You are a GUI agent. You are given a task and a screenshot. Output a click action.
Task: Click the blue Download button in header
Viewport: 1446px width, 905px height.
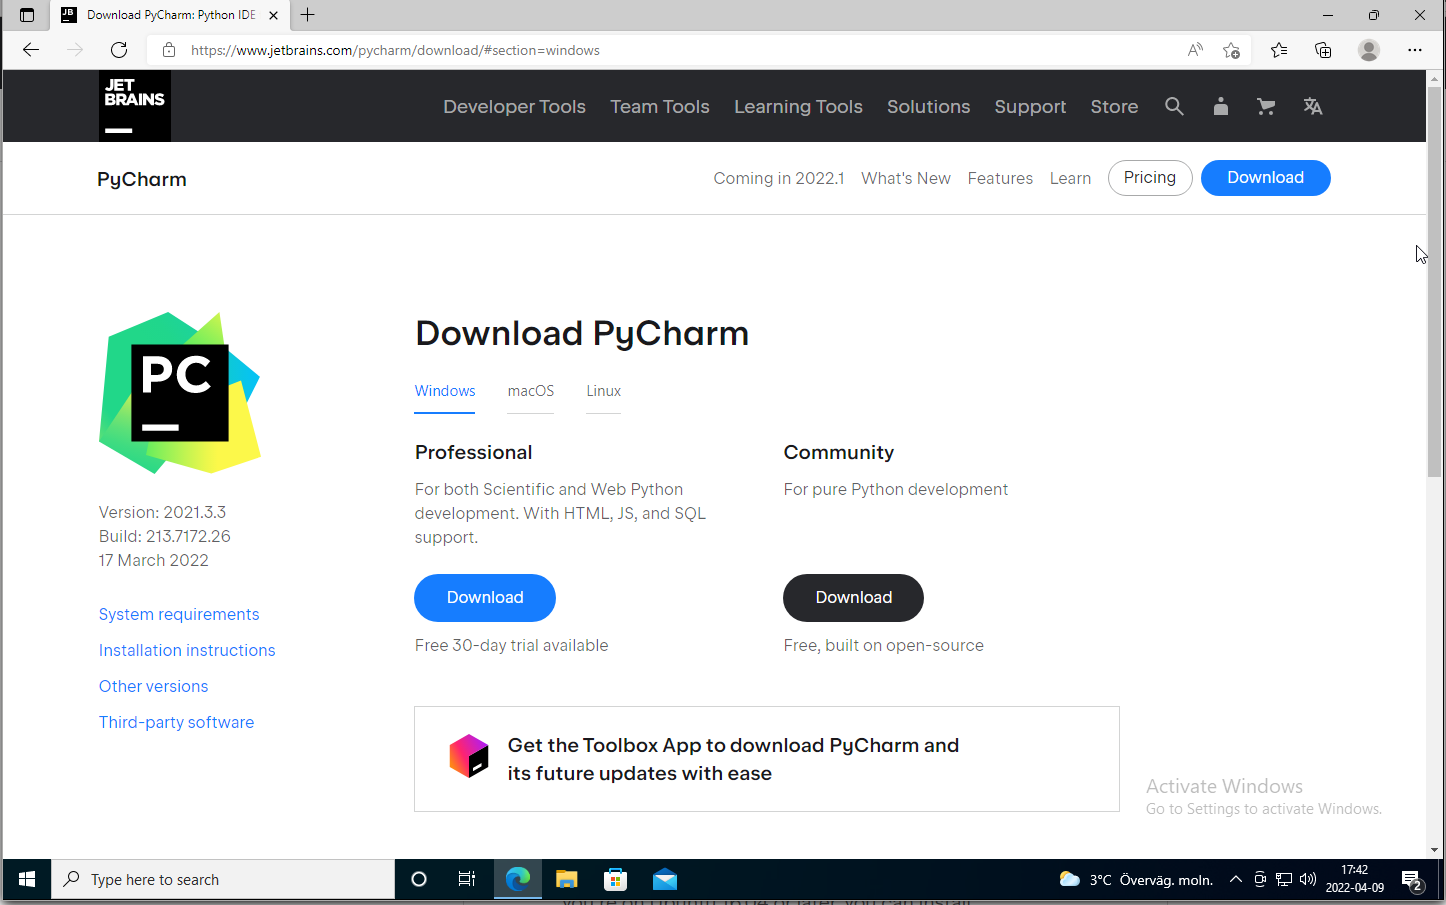[x=1265, y=178]
